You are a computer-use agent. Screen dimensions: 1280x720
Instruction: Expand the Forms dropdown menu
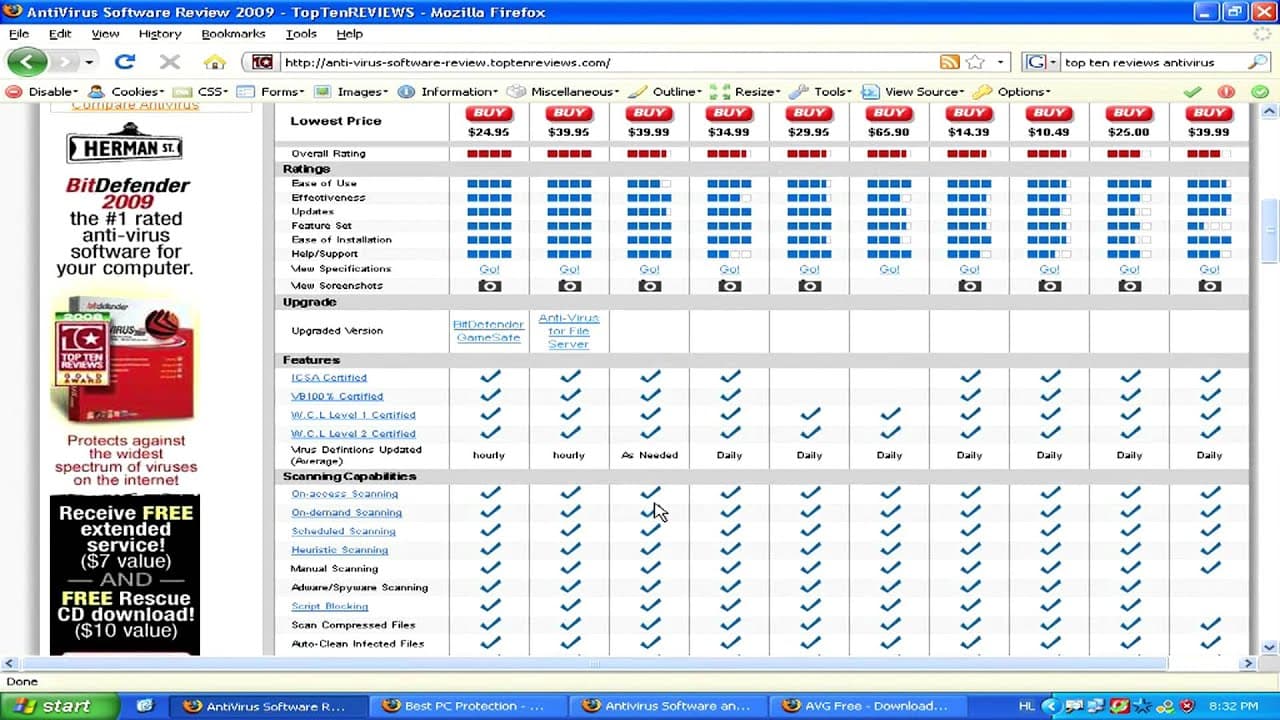click(272, 91)
